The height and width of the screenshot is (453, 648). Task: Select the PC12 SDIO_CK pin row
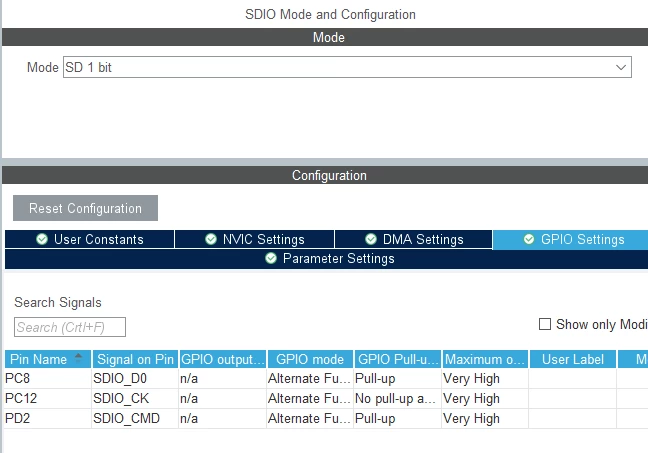[x=326, y=398]
